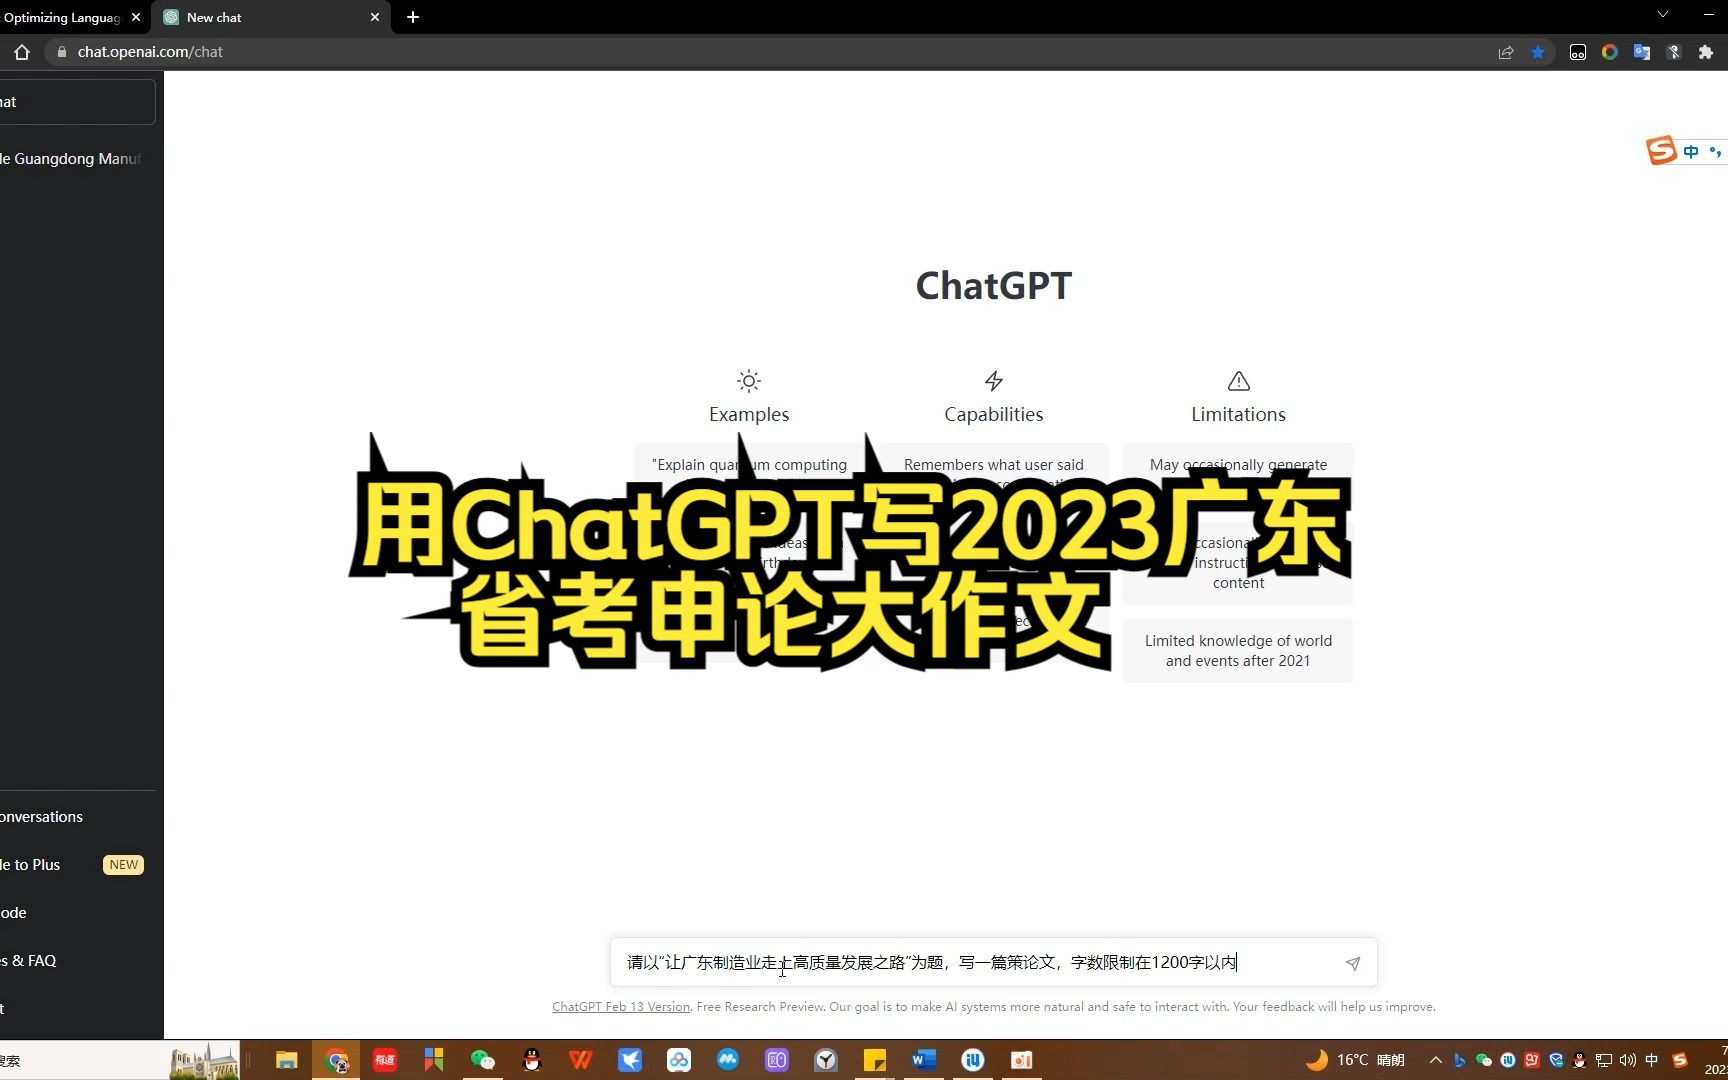Open the clock app icon in taskbar
This screenshot has height=1080, width=1728.
pos(826,1060)
